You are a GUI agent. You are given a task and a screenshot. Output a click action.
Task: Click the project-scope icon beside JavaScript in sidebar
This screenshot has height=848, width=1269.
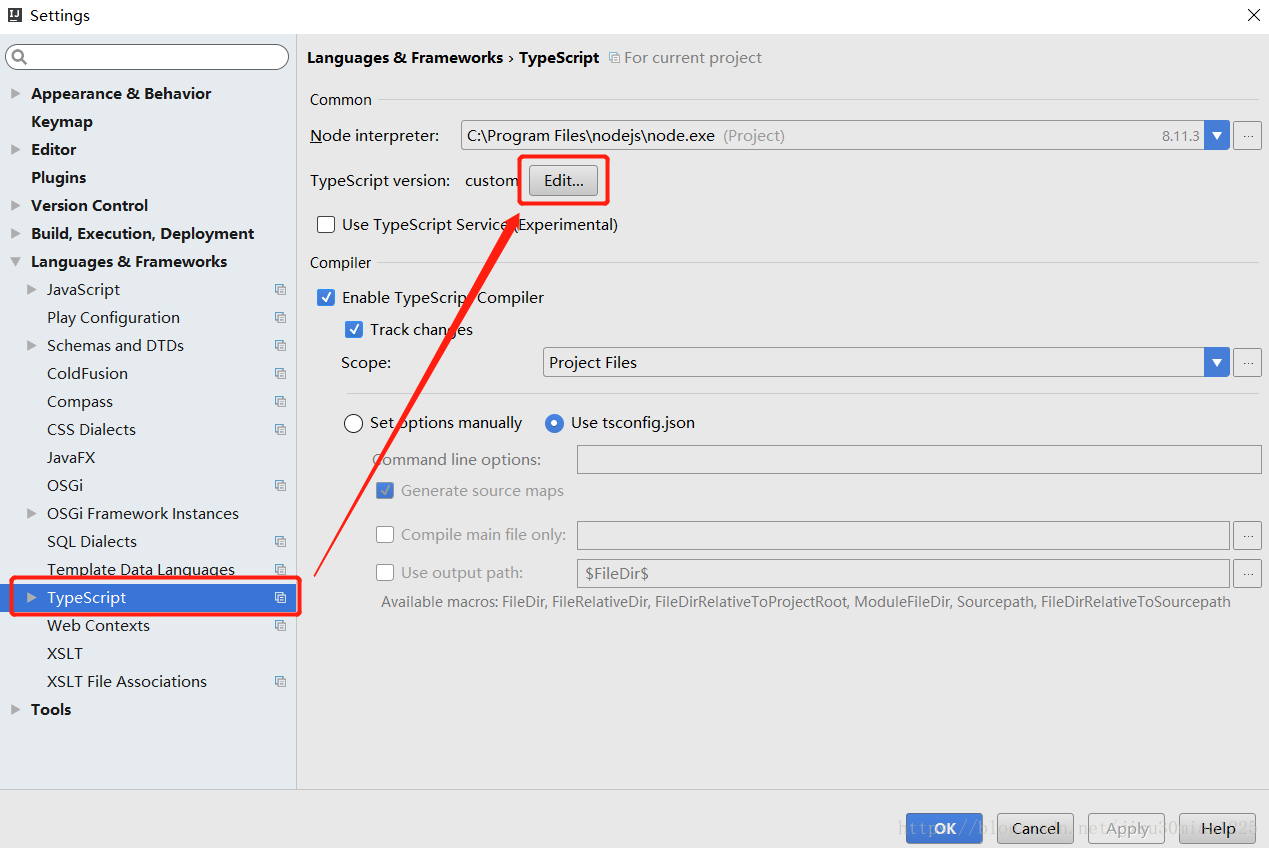click(x=280, y=289)
